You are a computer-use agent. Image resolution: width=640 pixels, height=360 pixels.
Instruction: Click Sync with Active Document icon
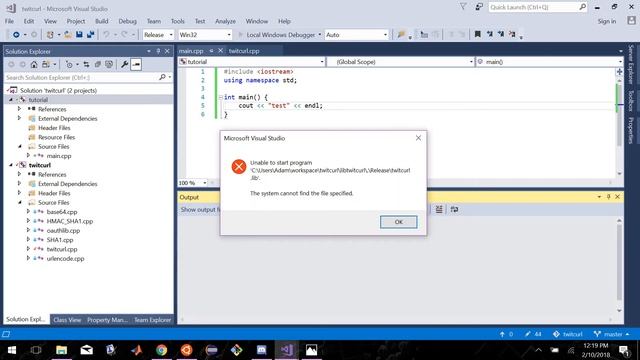87,64
